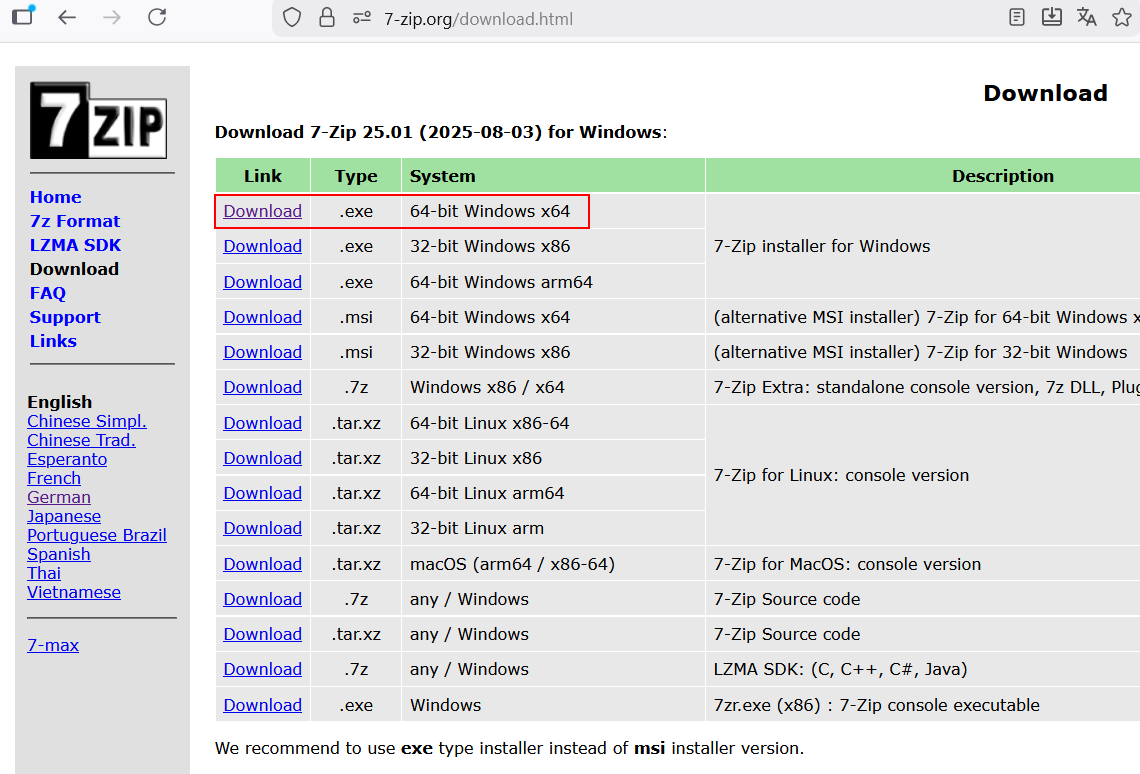Screen dimensions: 1140x774
Task: Download the 64-bit Windows arm64 .exe installer
Action: [262, 282]
